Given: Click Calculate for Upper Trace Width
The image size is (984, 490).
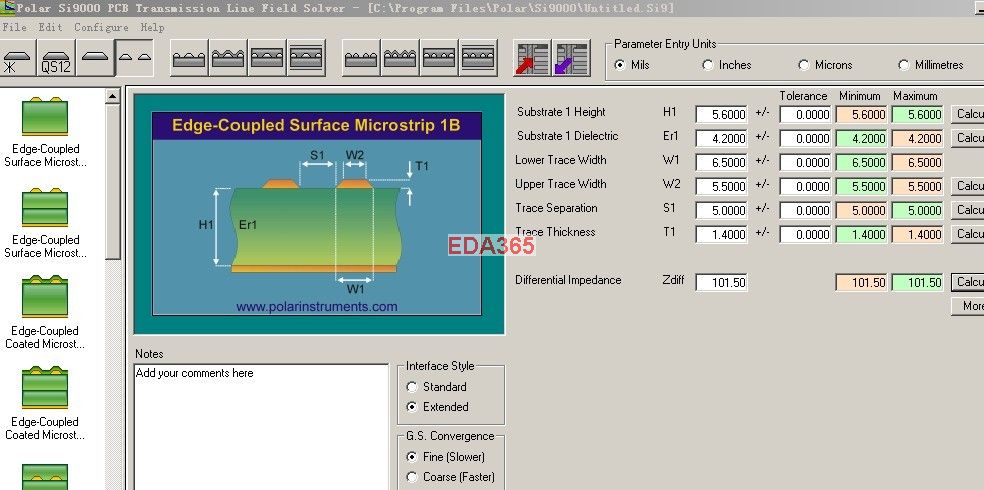Looking at the screenshot, I should tap(968, 186).
